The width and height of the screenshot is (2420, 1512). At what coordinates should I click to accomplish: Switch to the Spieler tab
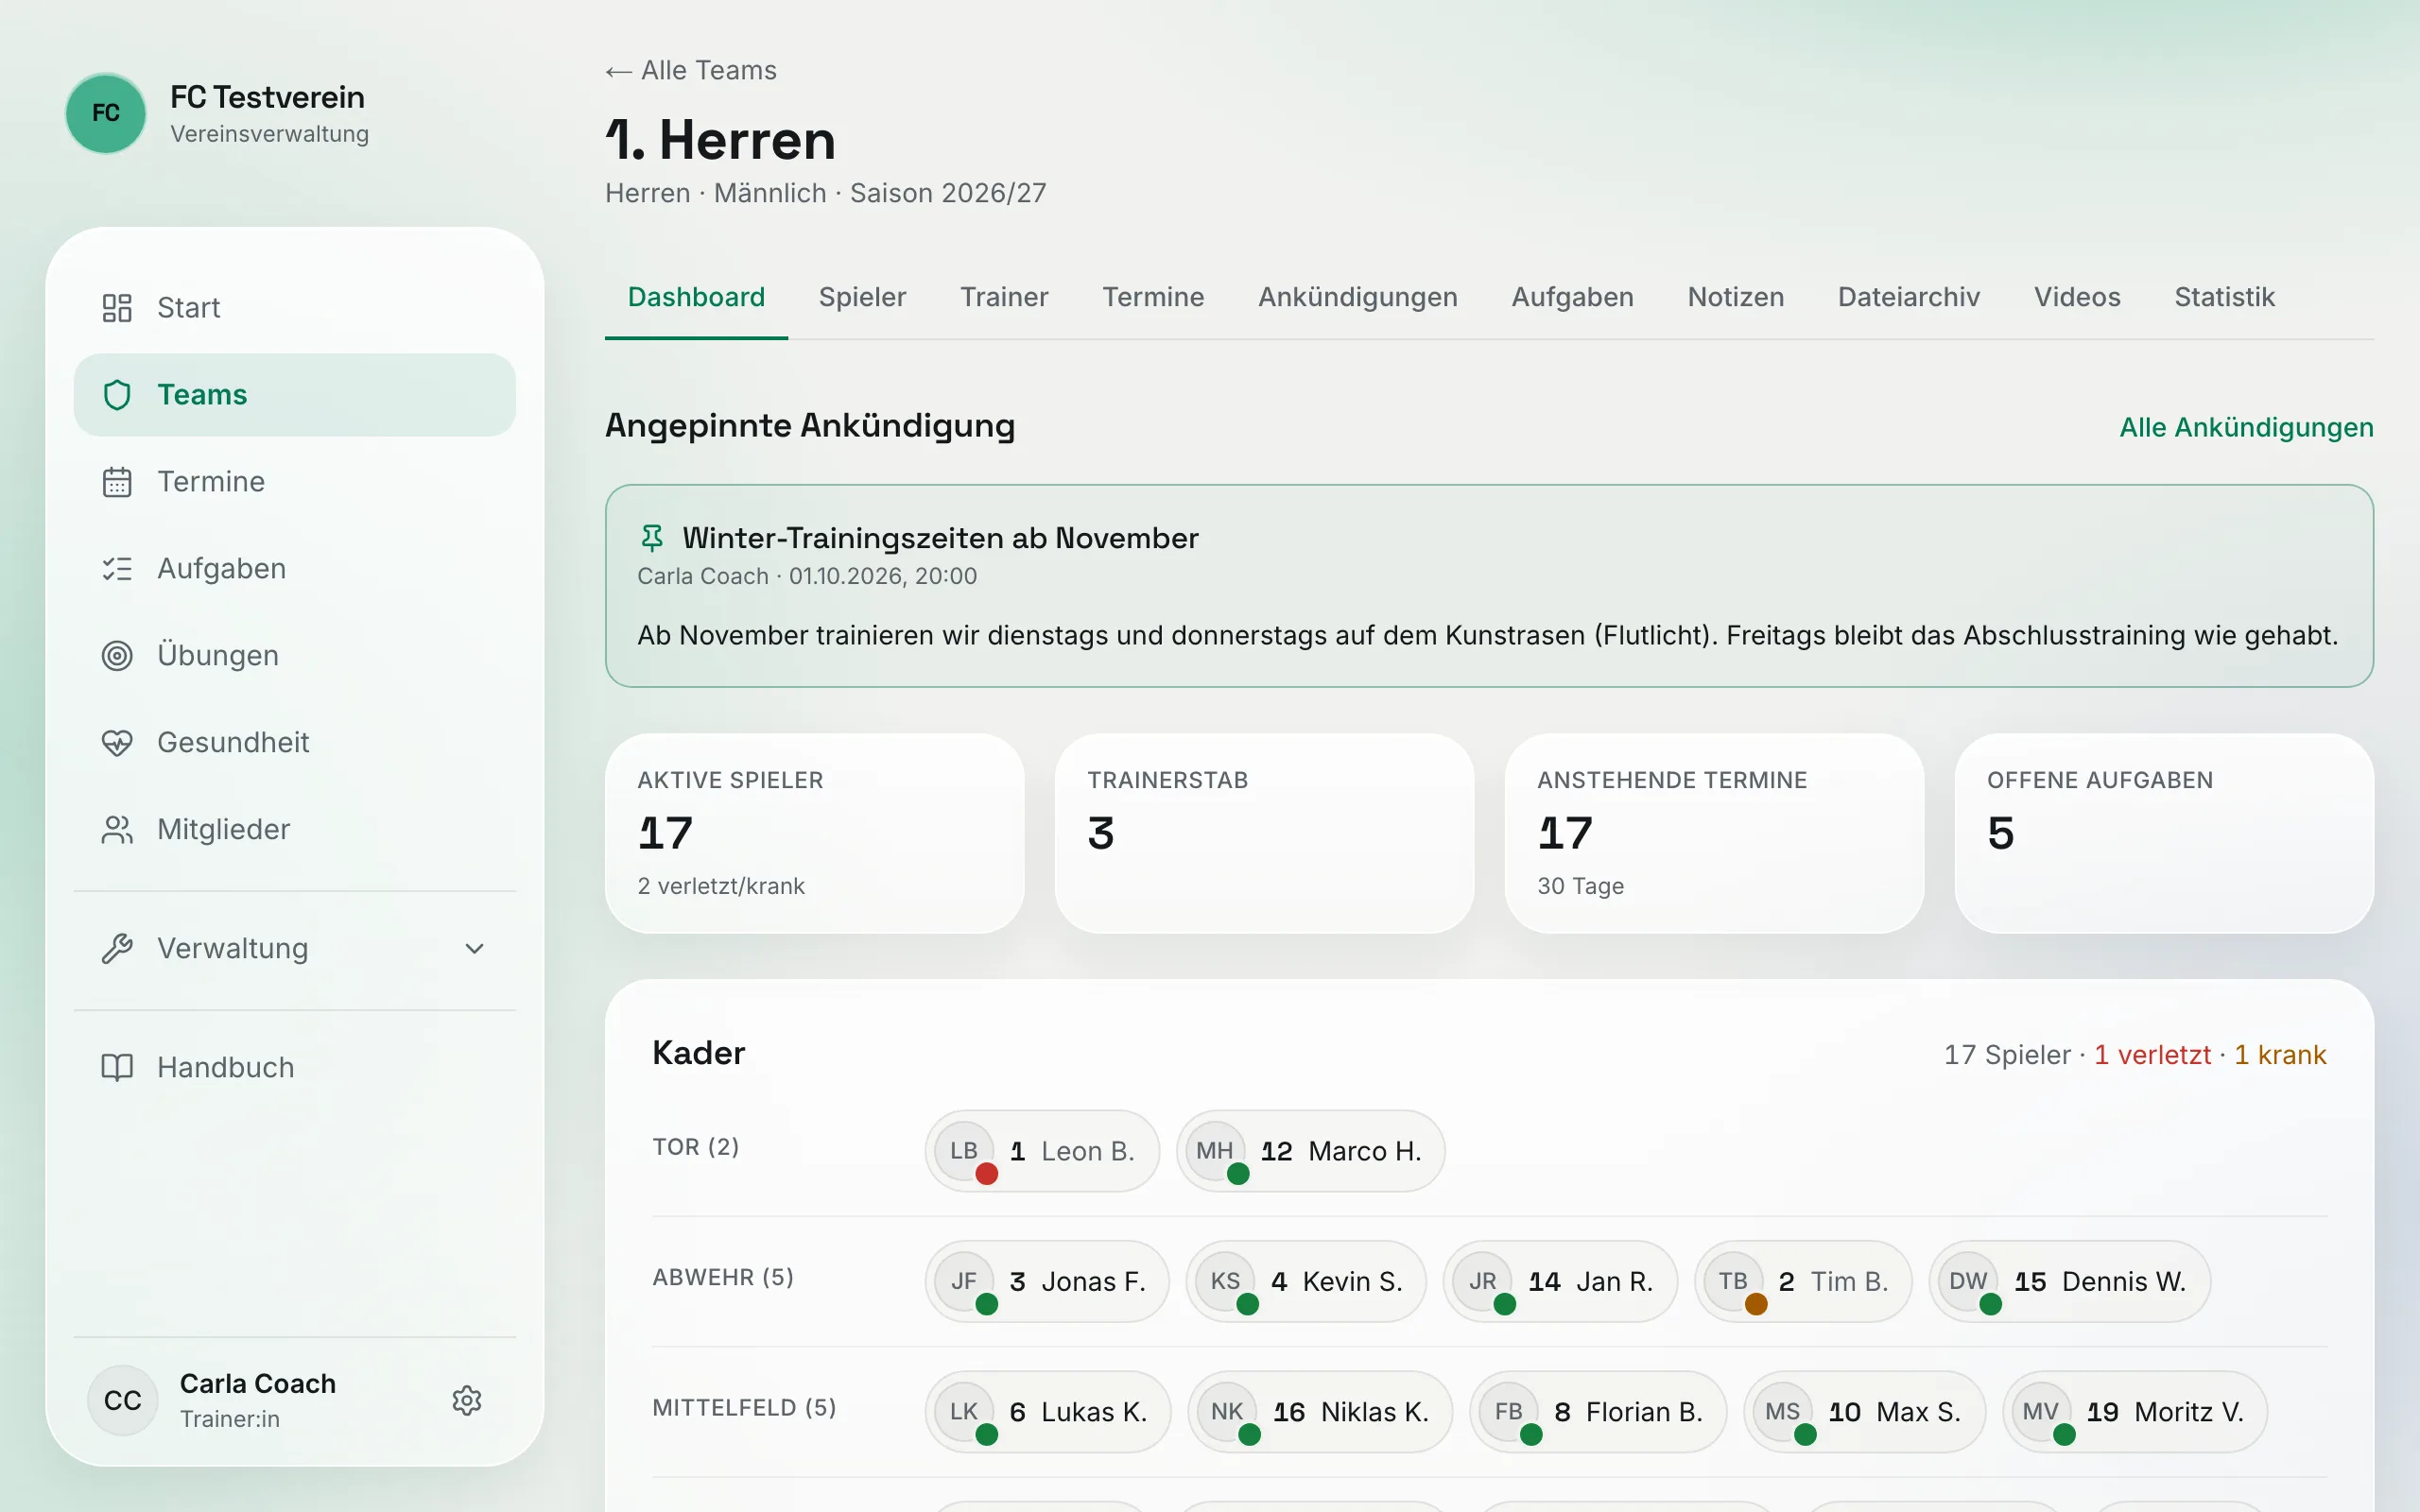pos(862,297)
